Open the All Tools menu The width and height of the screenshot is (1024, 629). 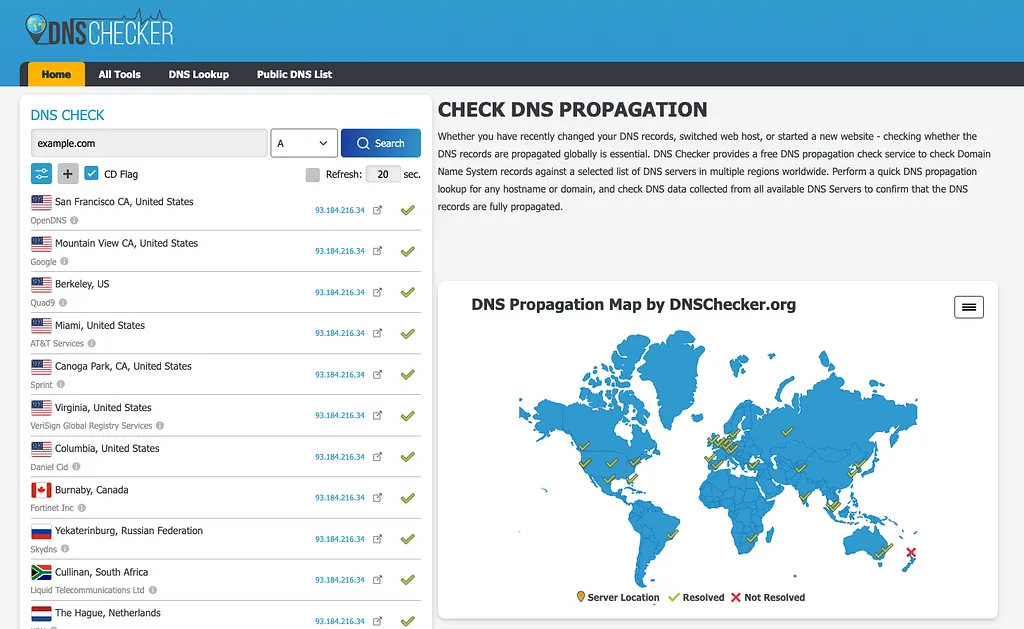click(120, 74)
